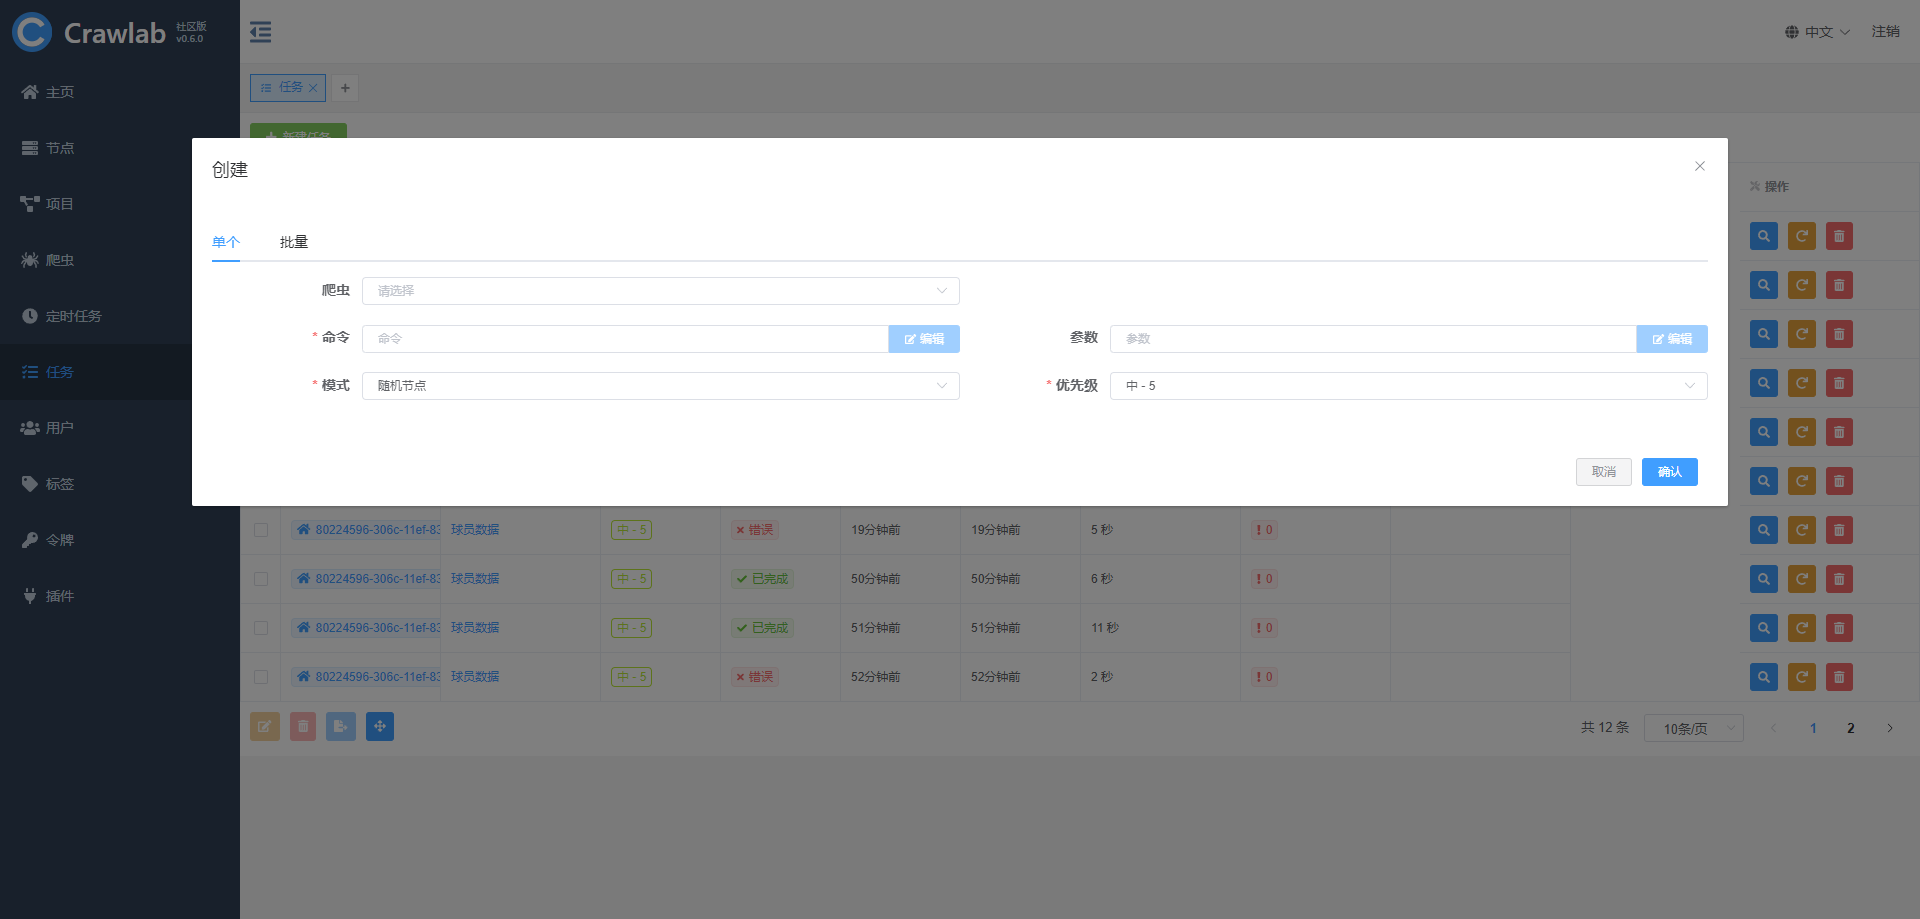Go to page 2 in pagination

point(1851,729)
